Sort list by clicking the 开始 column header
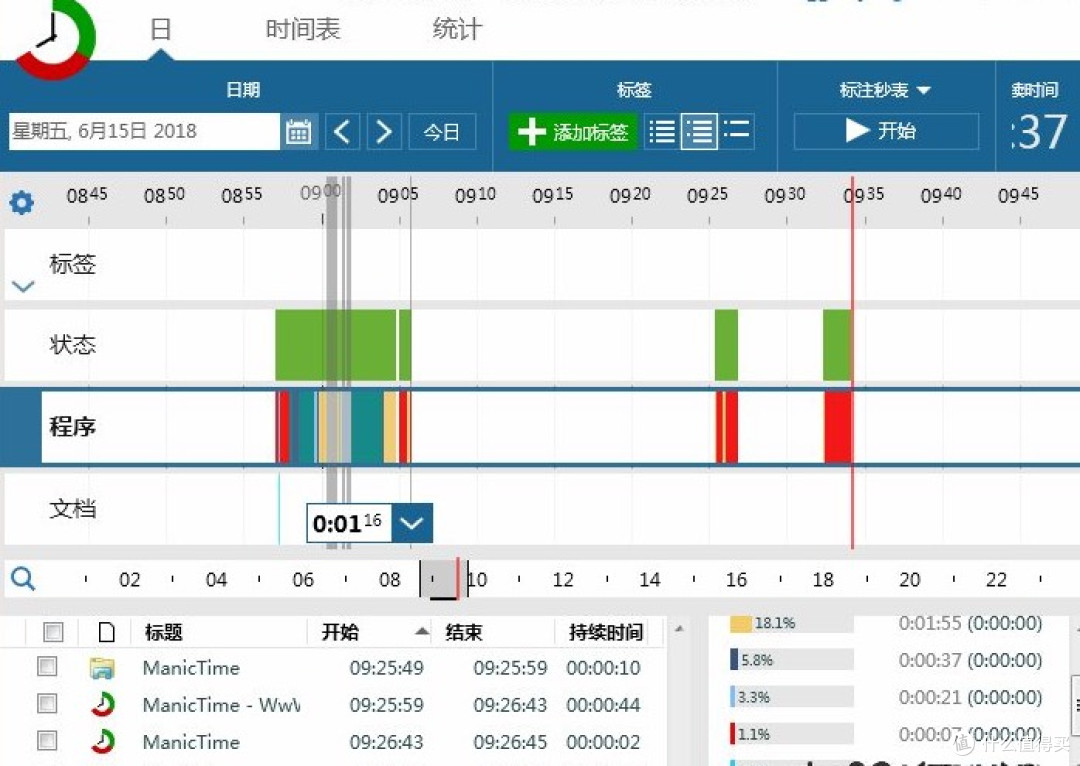The width and height of the screenshot is (1080, 766). [340, 631]
